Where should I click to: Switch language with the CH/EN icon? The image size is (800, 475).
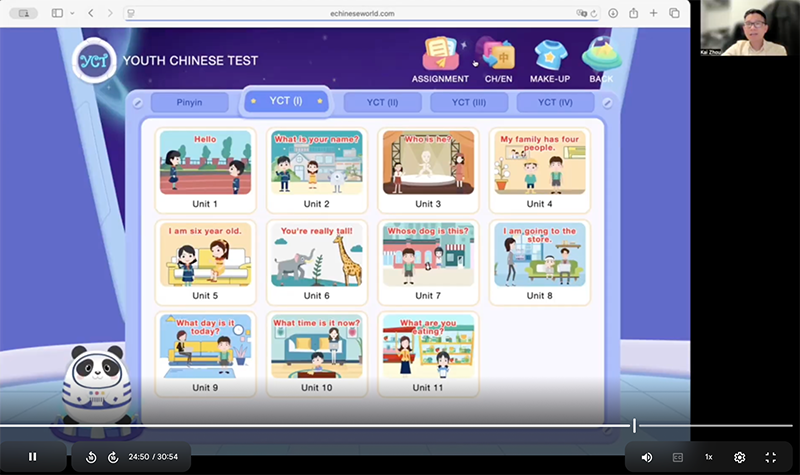coord(497,58)
